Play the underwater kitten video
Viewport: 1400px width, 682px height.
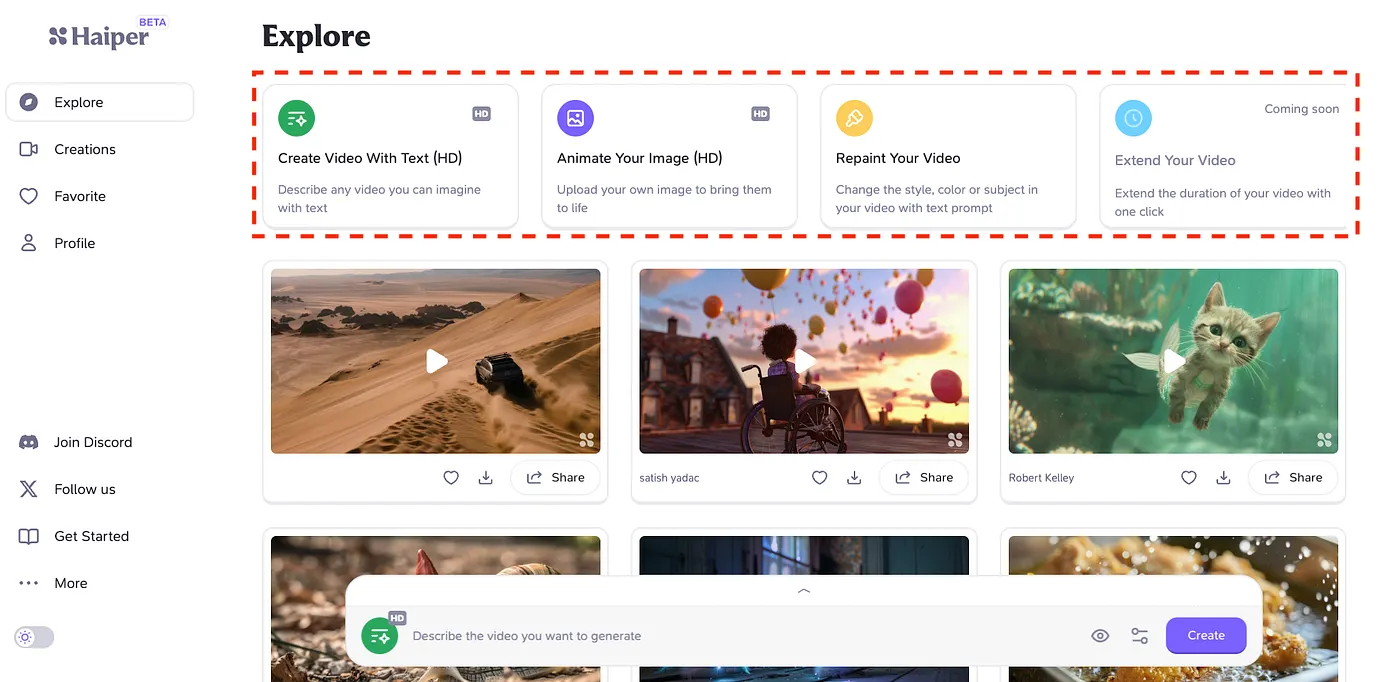click(1173, 361)
